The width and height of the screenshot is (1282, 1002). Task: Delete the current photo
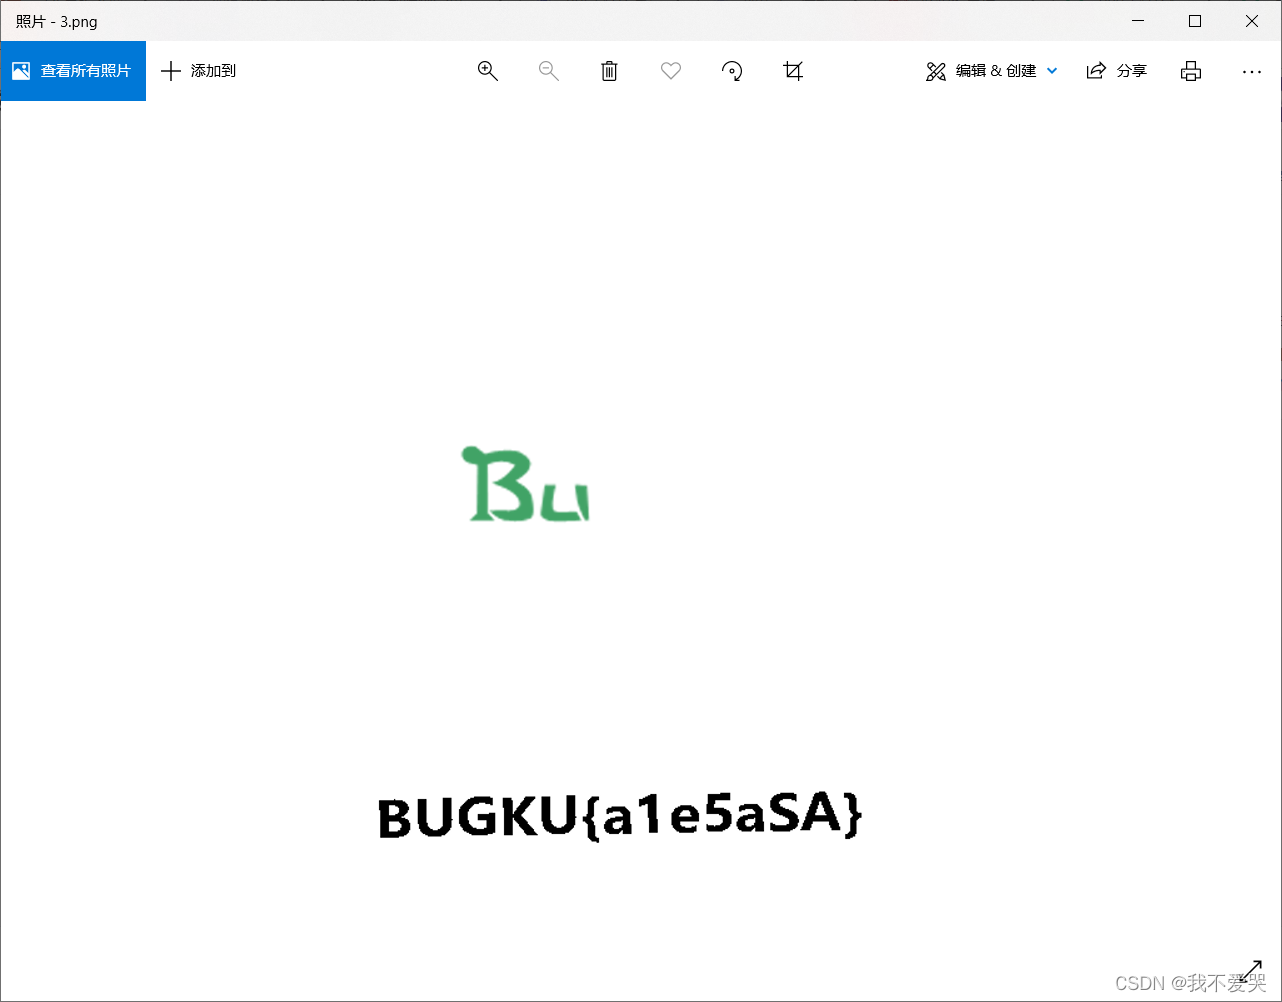609,70
